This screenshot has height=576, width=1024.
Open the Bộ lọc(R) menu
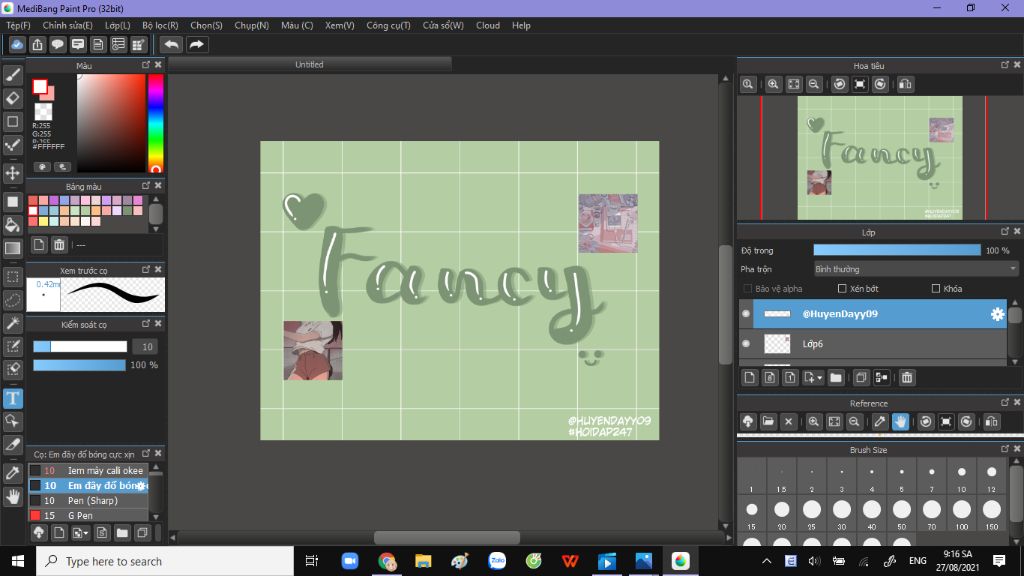(x=160, y=25)
